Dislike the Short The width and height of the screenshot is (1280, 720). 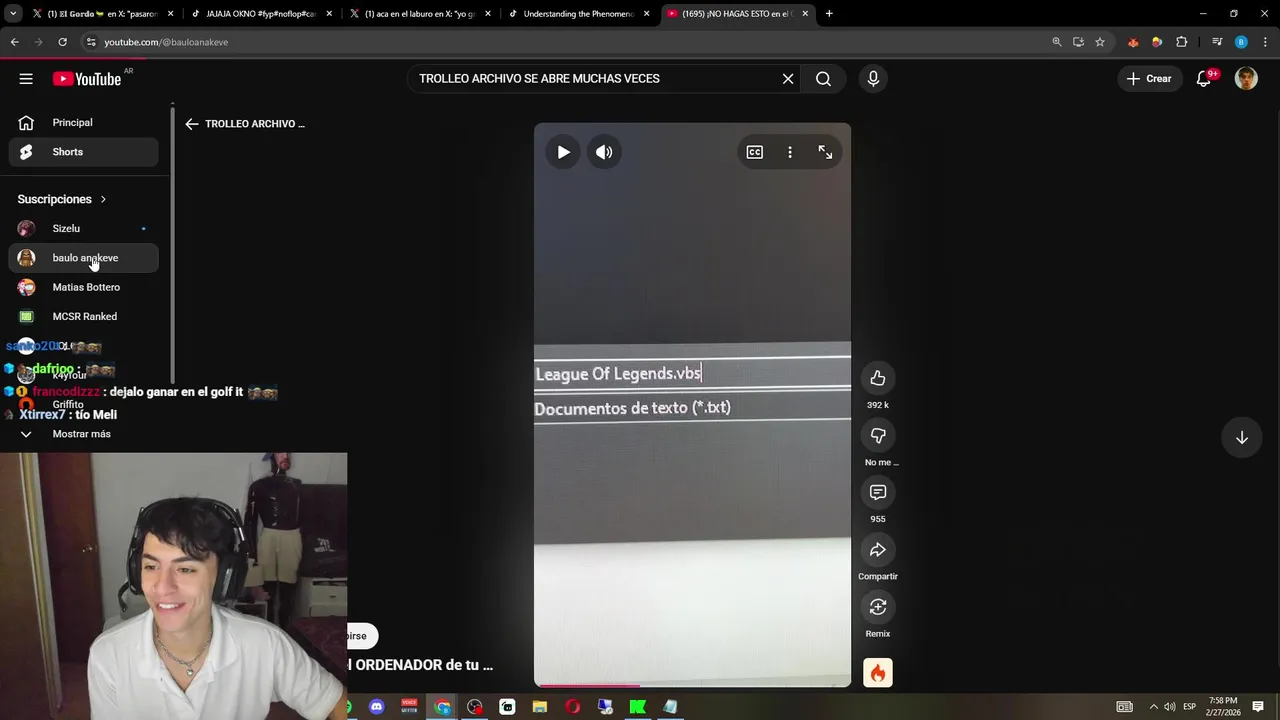(878, 435)
